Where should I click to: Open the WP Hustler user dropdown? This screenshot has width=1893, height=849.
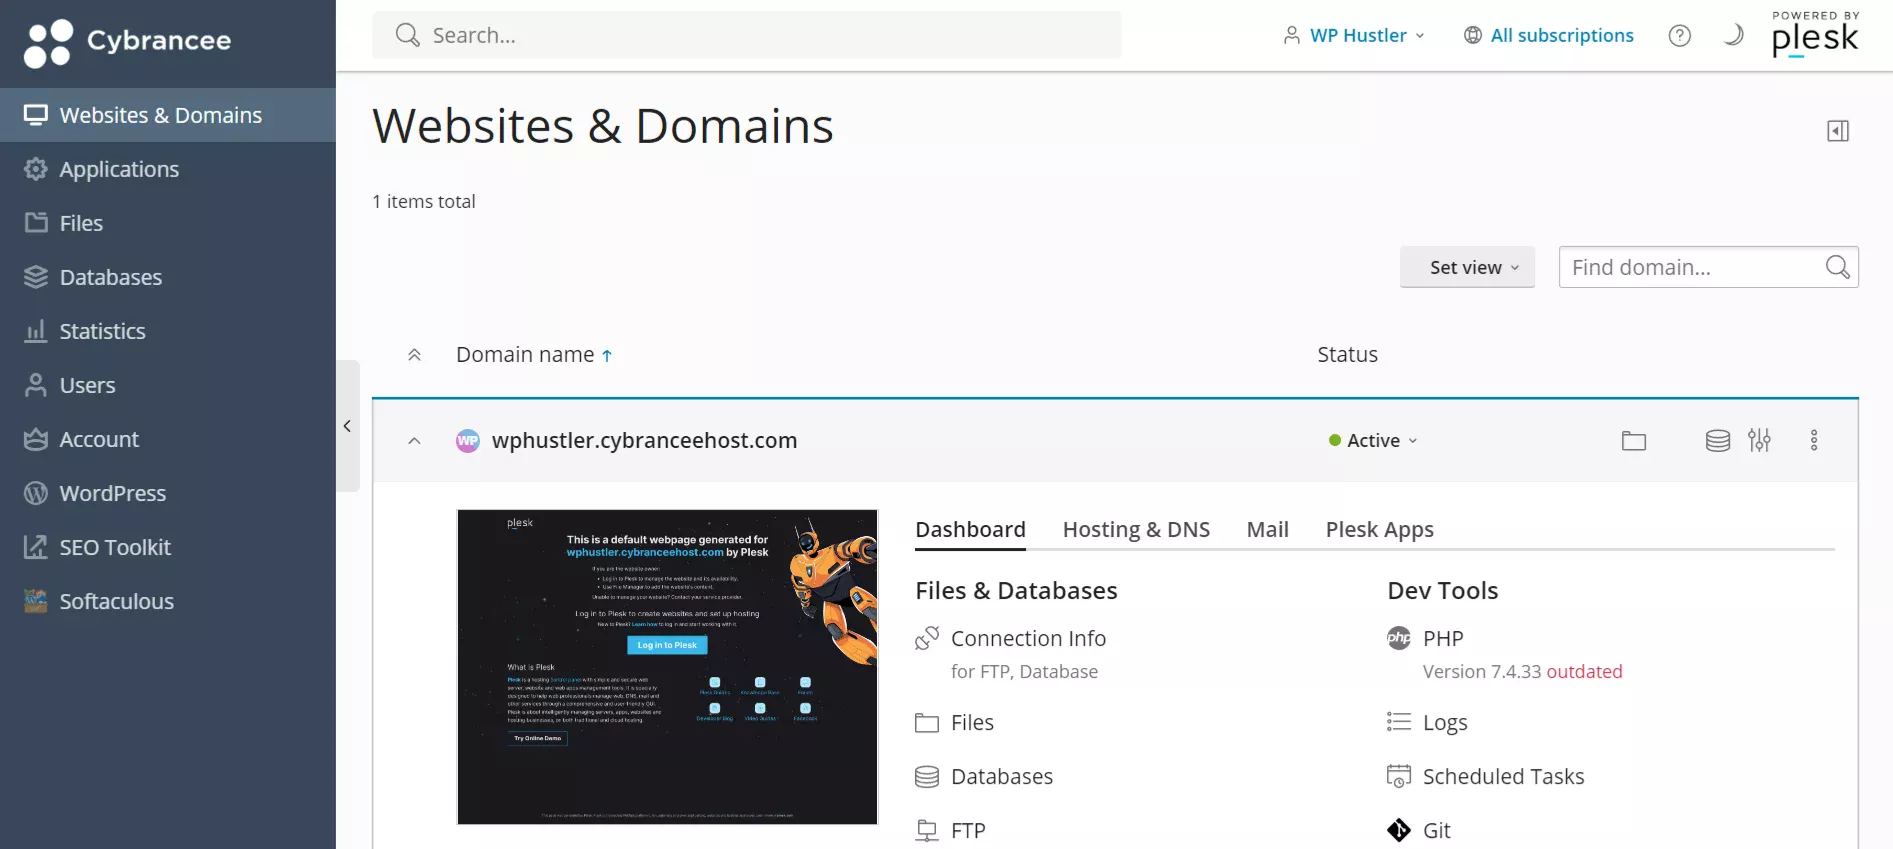[1354, 35]
